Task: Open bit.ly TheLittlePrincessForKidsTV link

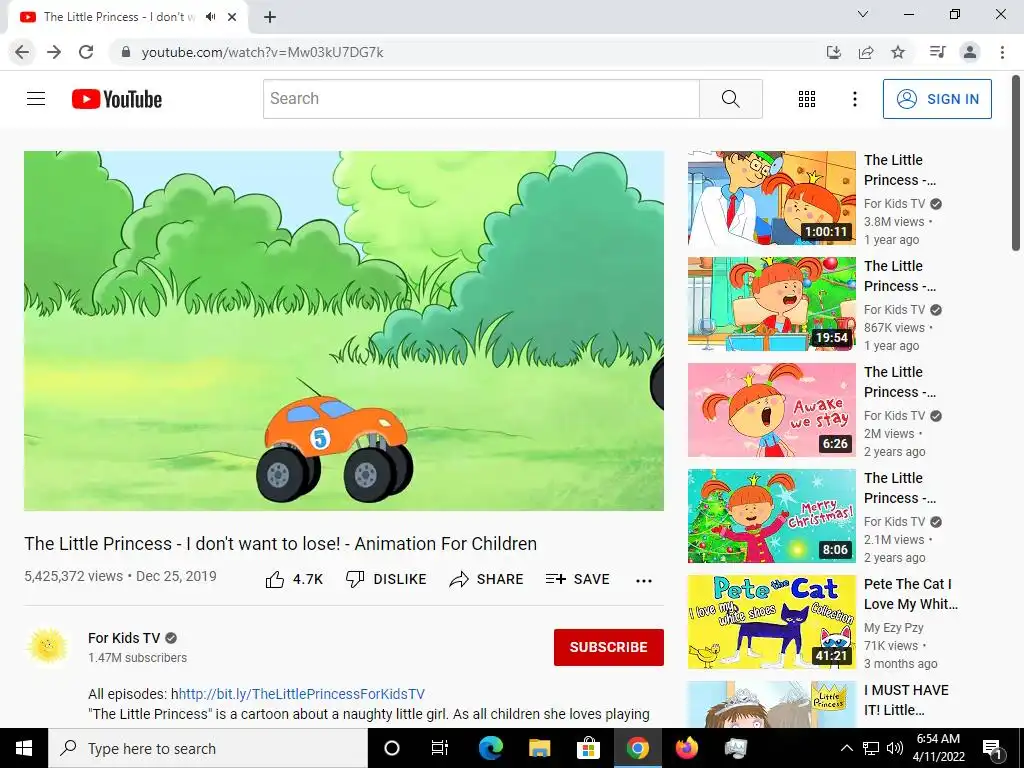Action: 302,694
